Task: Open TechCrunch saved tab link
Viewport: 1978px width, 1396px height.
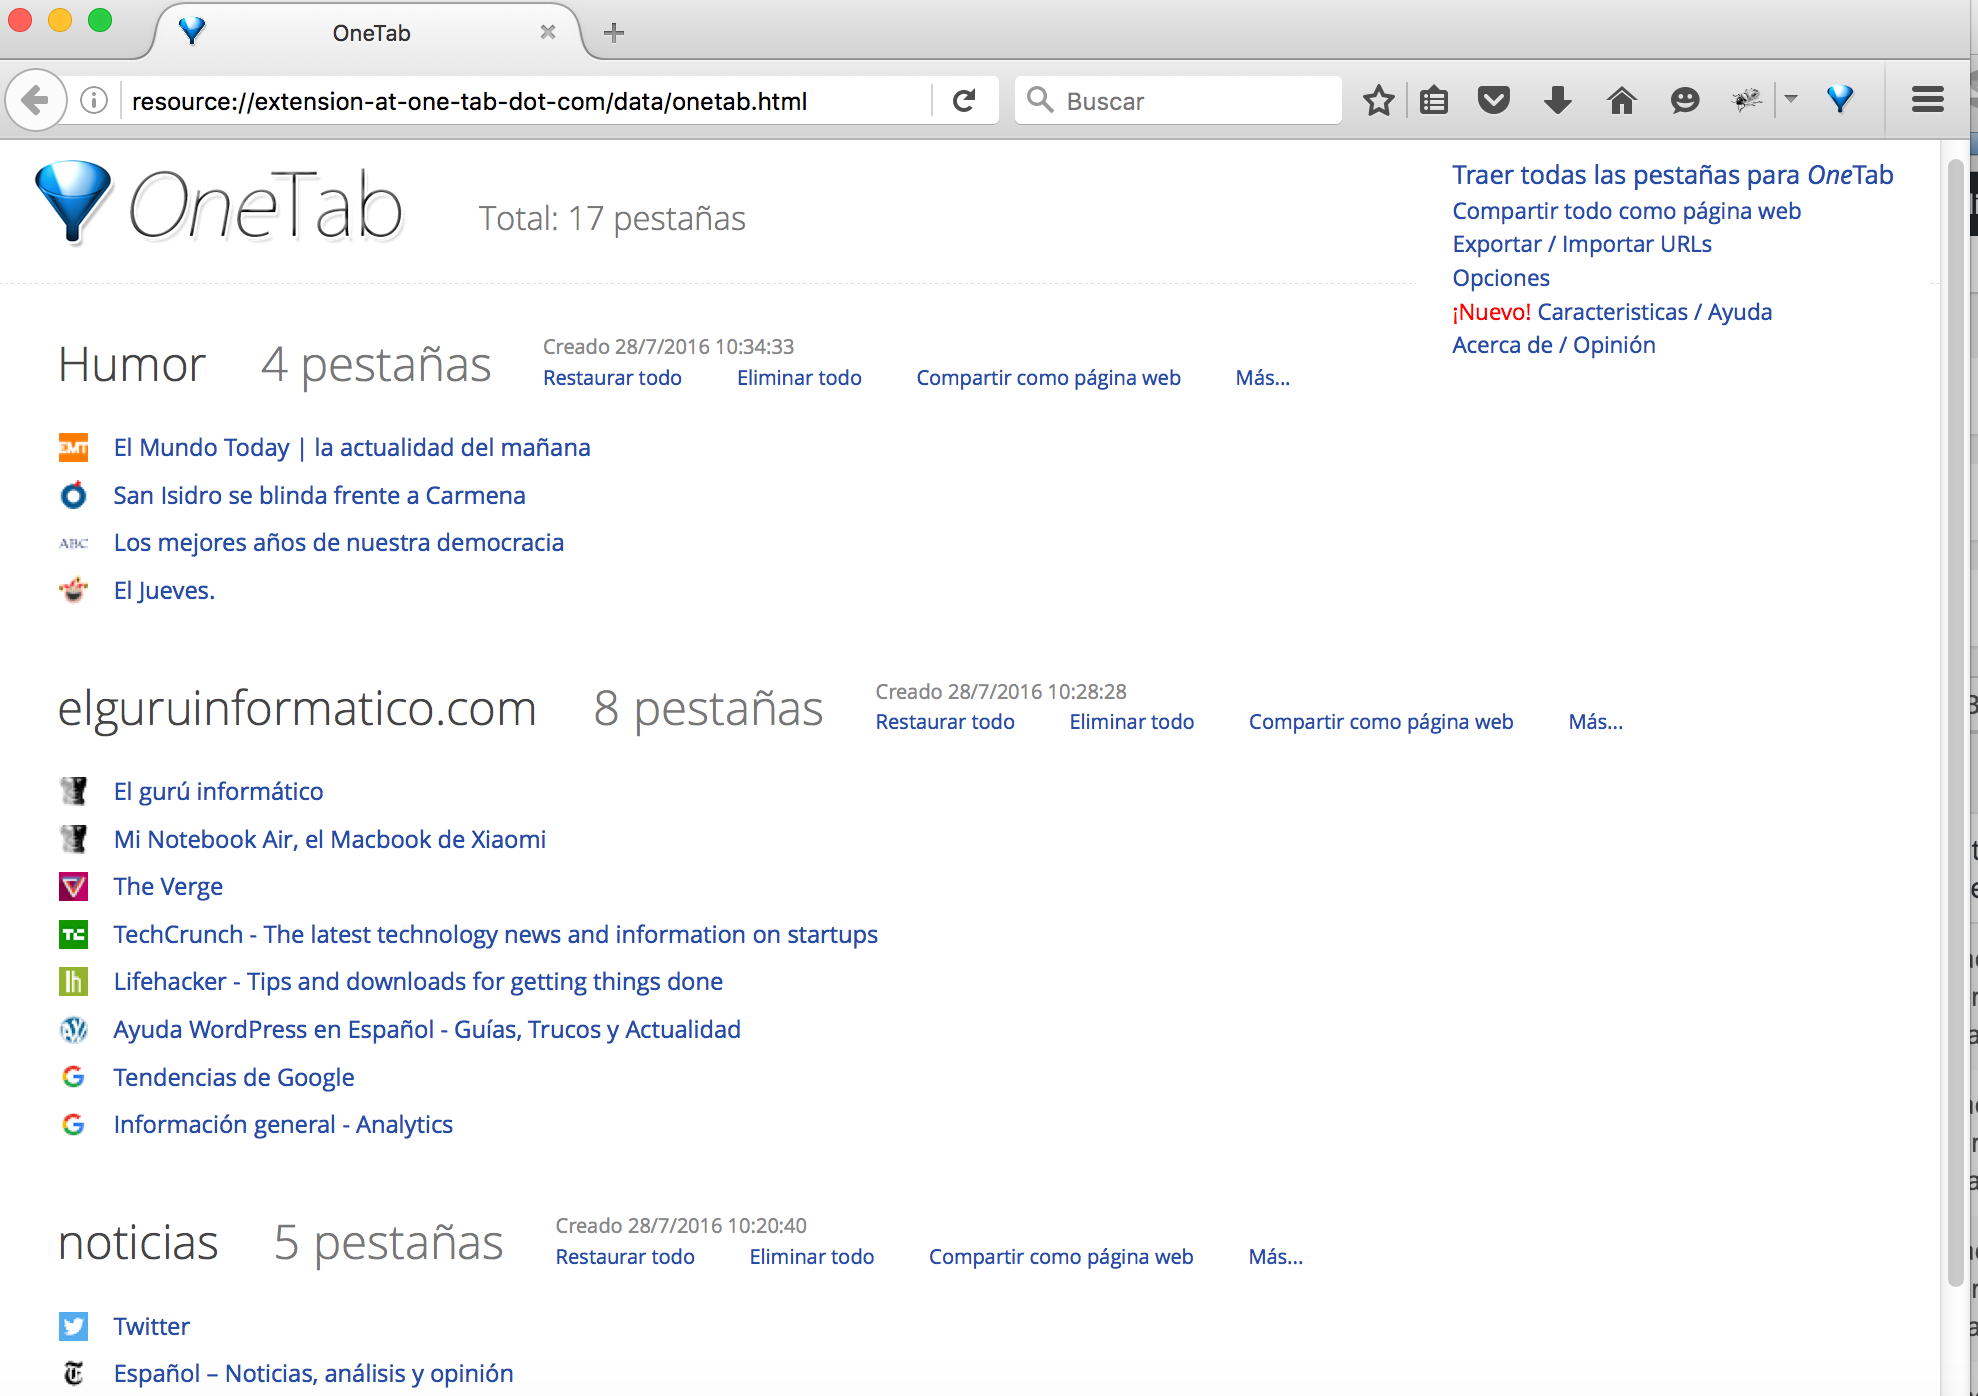Action: (496, 934)
